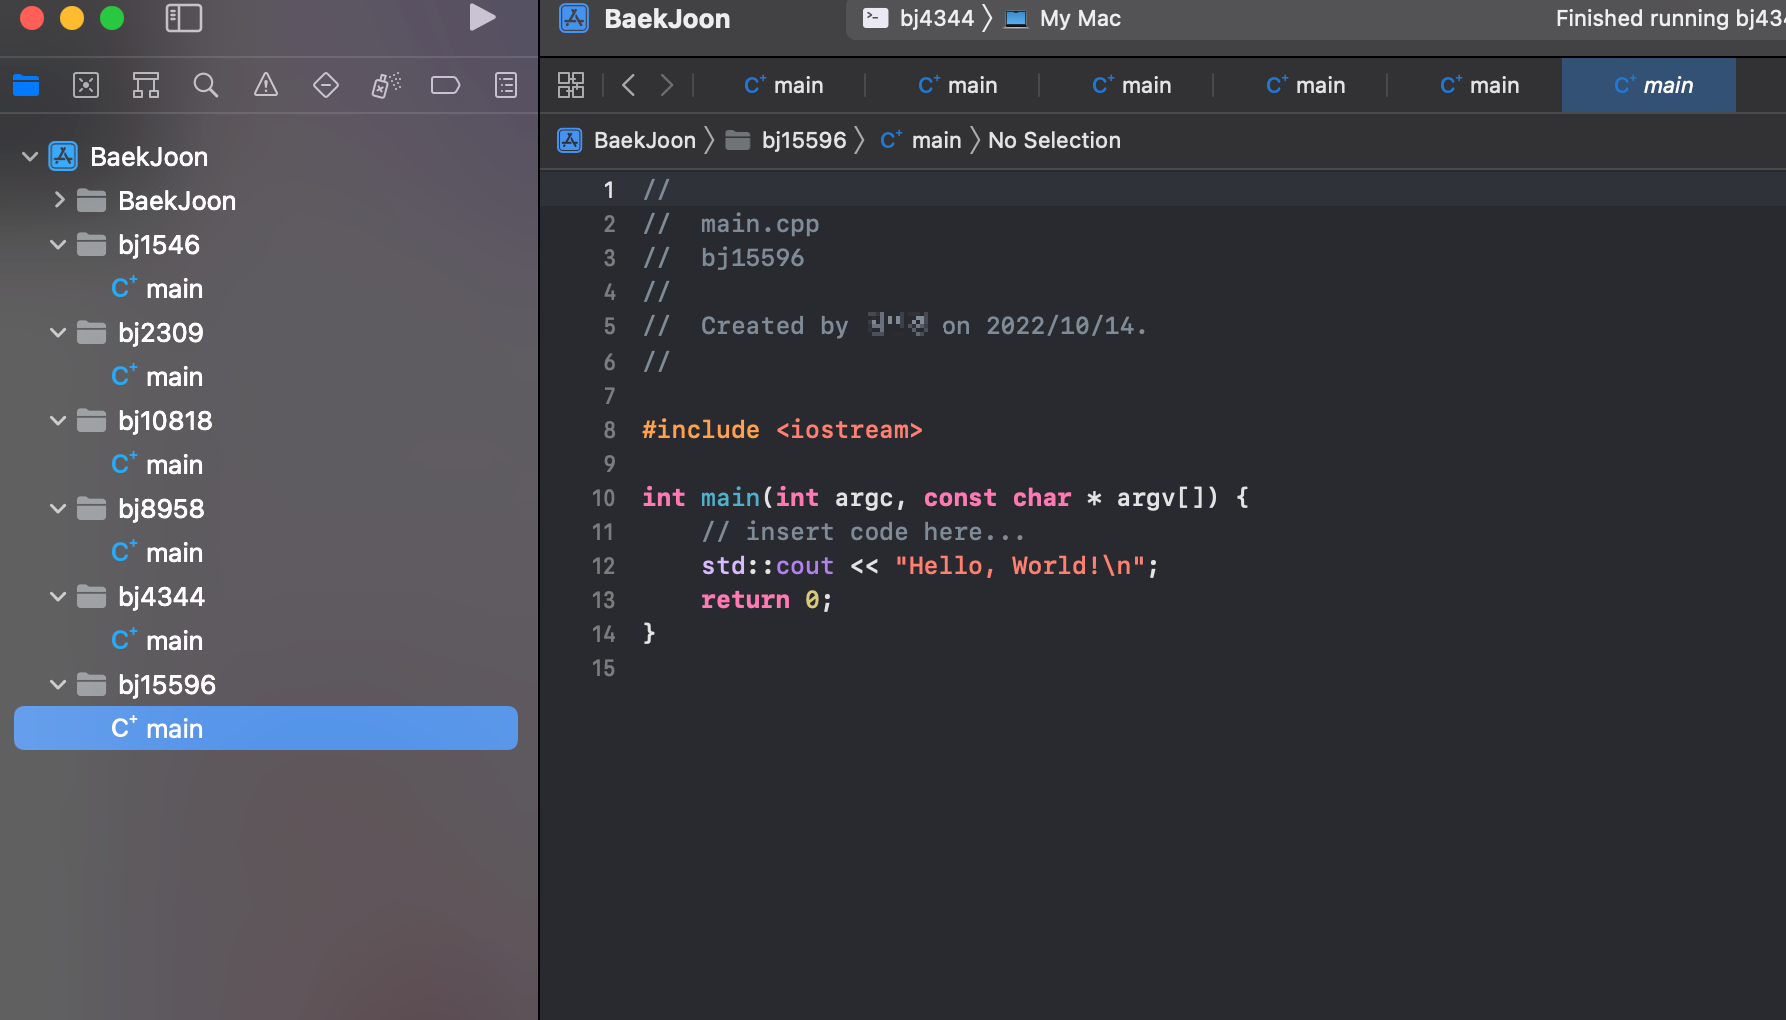Open the Debug navigator spray icon
Screen dimensions: 1786x1020
(x=386, y=85)
